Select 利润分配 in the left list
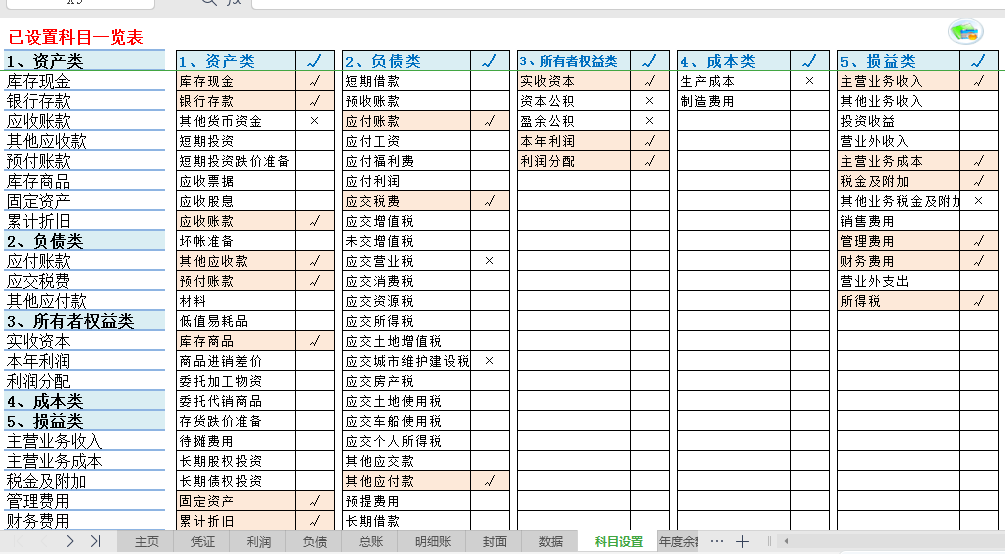 click(85, 381)
